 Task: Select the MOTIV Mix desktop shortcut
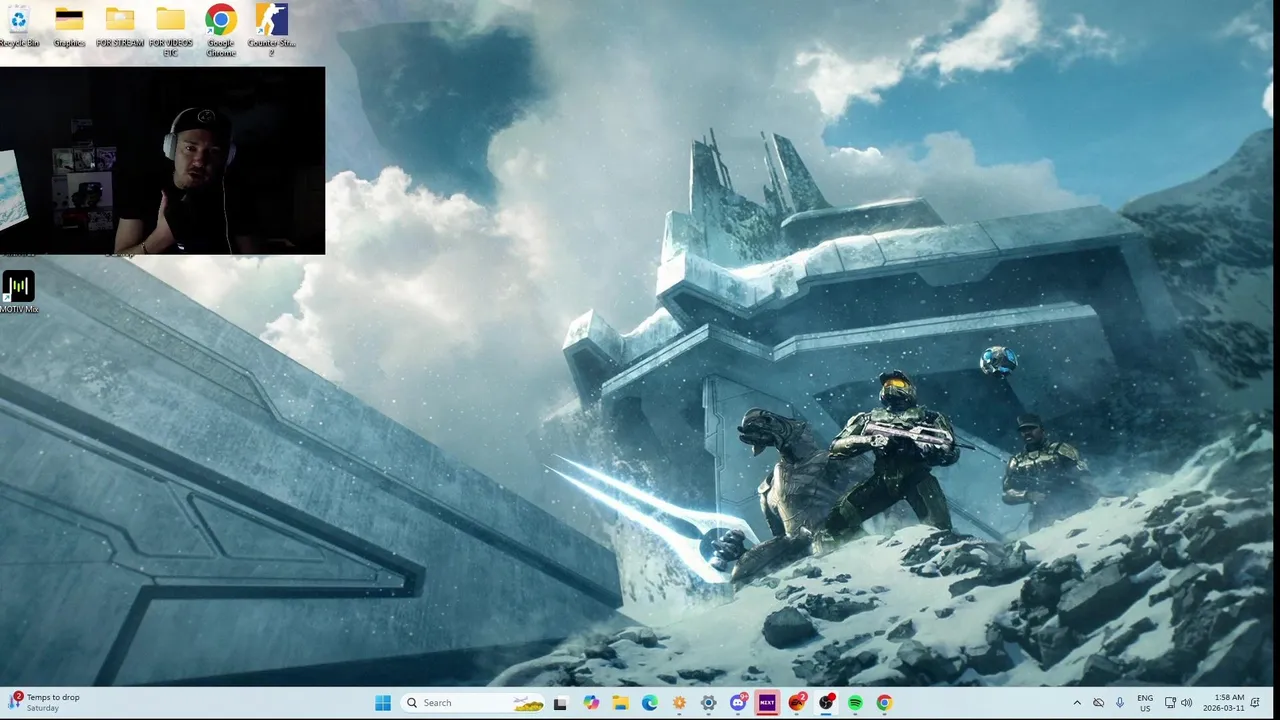18,294
